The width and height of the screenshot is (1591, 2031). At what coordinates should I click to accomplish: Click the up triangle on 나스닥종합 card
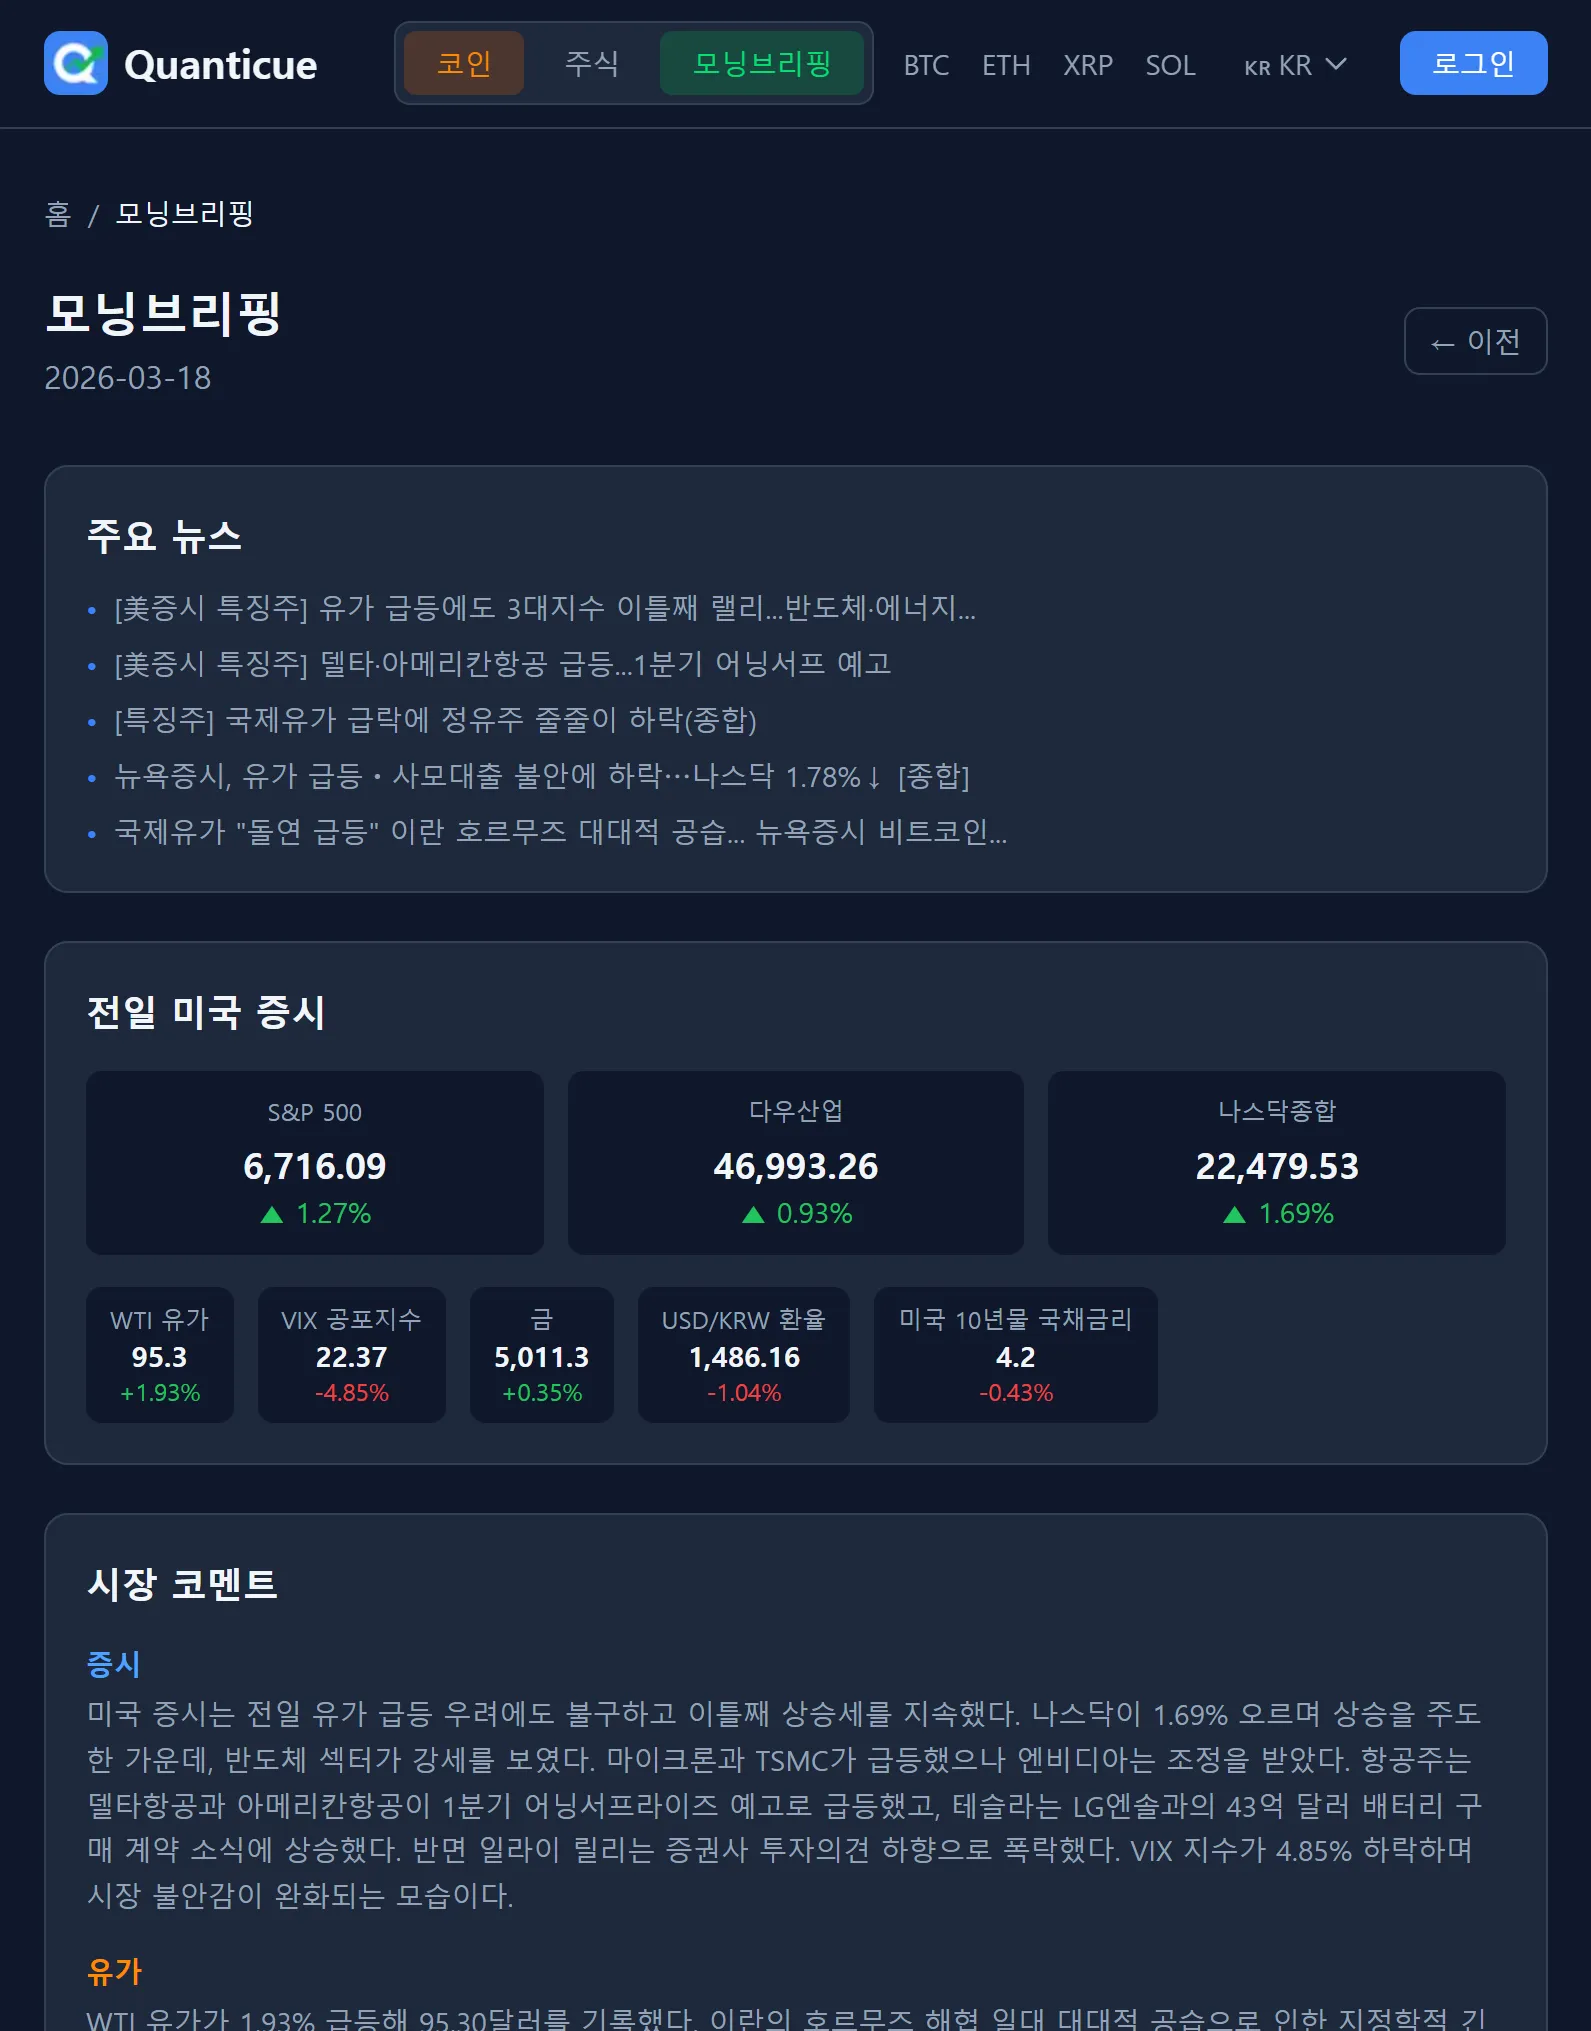(x=1233, y=1213)
